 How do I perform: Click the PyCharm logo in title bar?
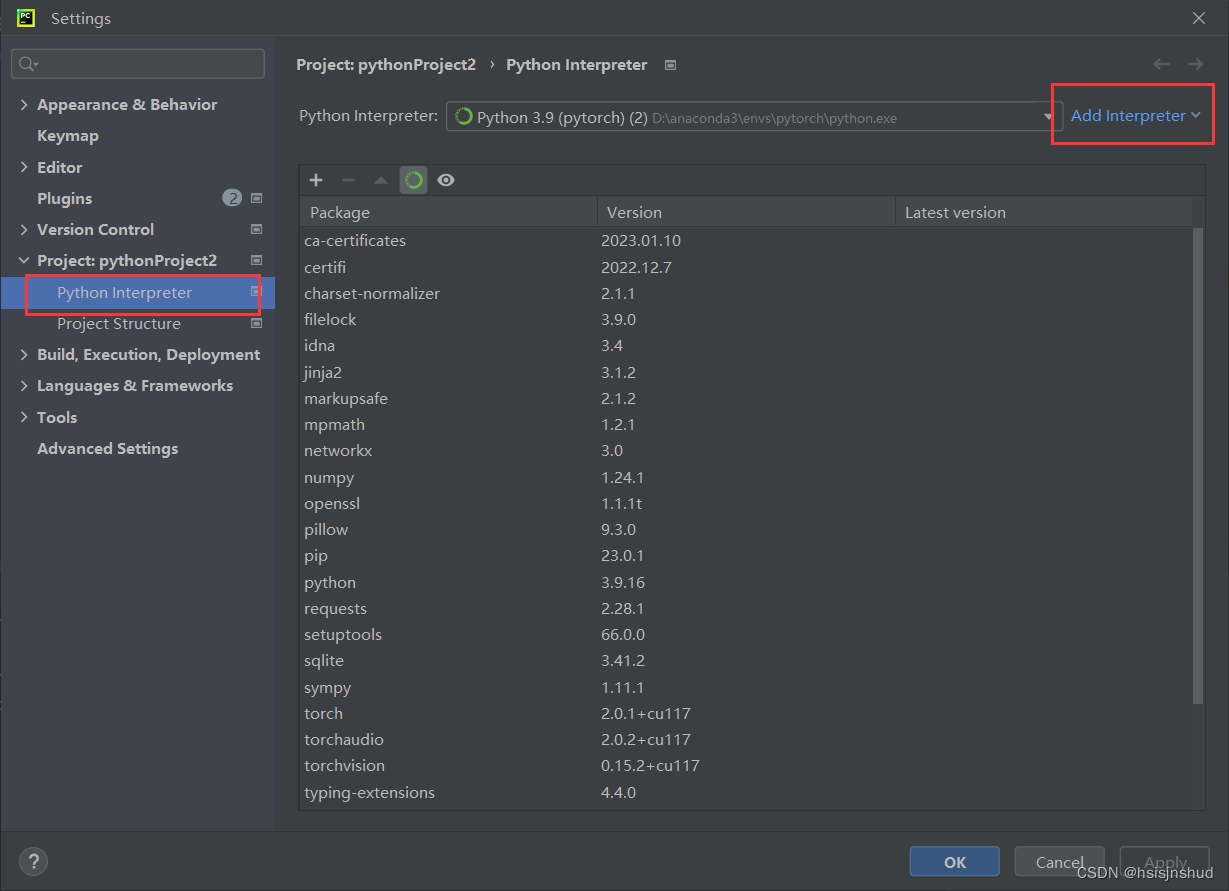(26, 17)
